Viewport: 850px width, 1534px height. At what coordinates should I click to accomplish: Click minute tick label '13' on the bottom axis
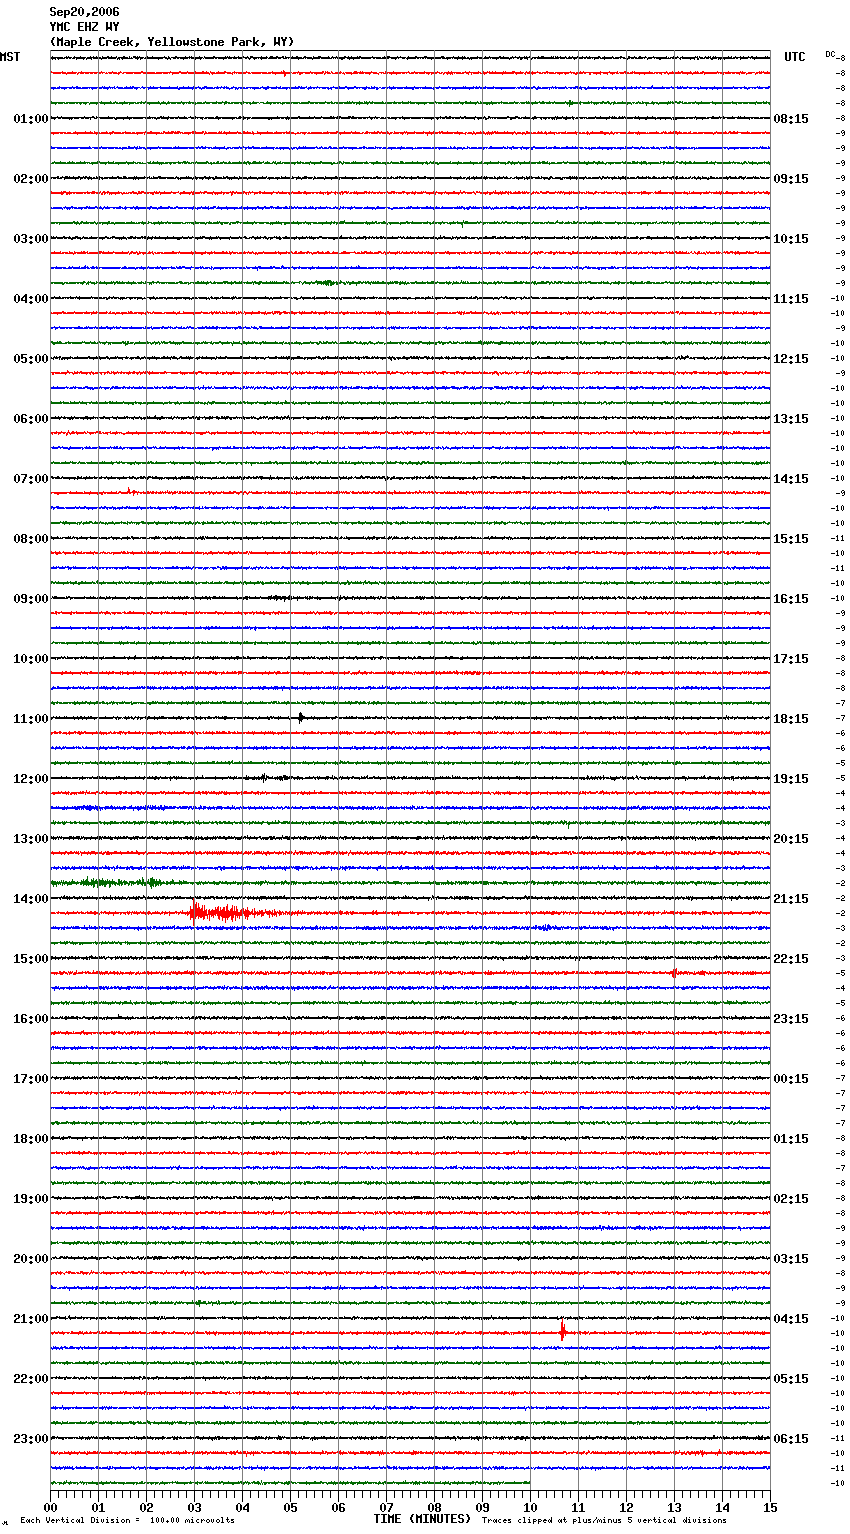674,1507
